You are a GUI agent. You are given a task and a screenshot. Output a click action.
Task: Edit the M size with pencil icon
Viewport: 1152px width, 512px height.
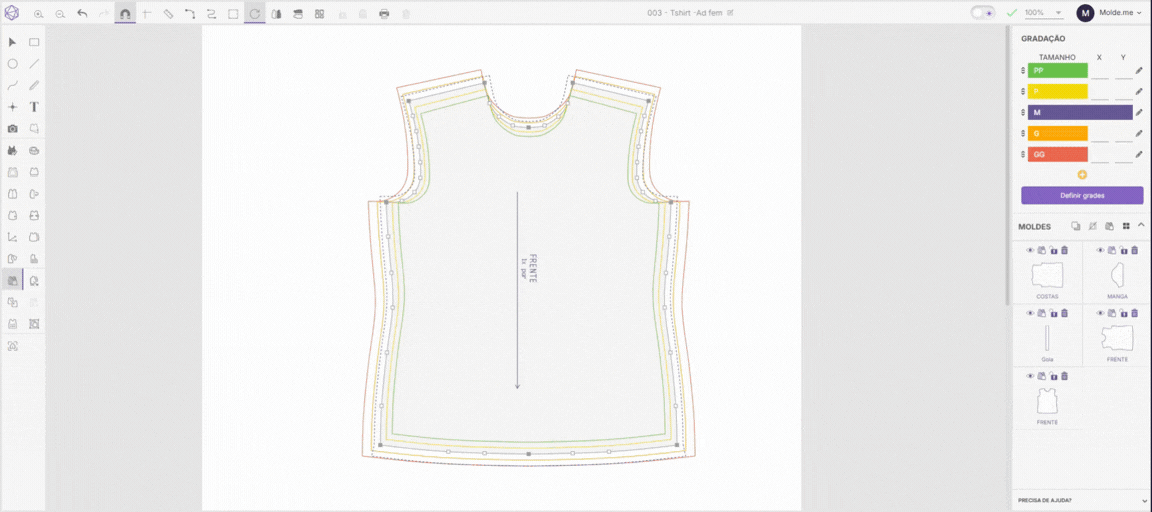(1139, 112)
